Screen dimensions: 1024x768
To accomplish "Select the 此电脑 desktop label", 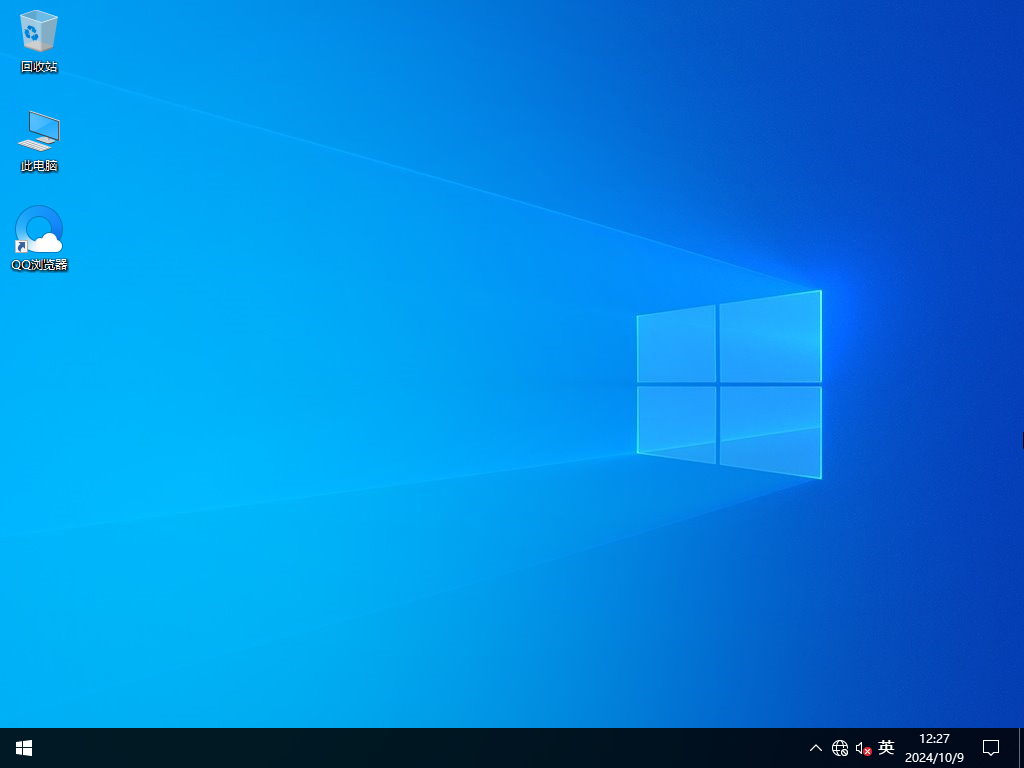I will click(37, 167).
